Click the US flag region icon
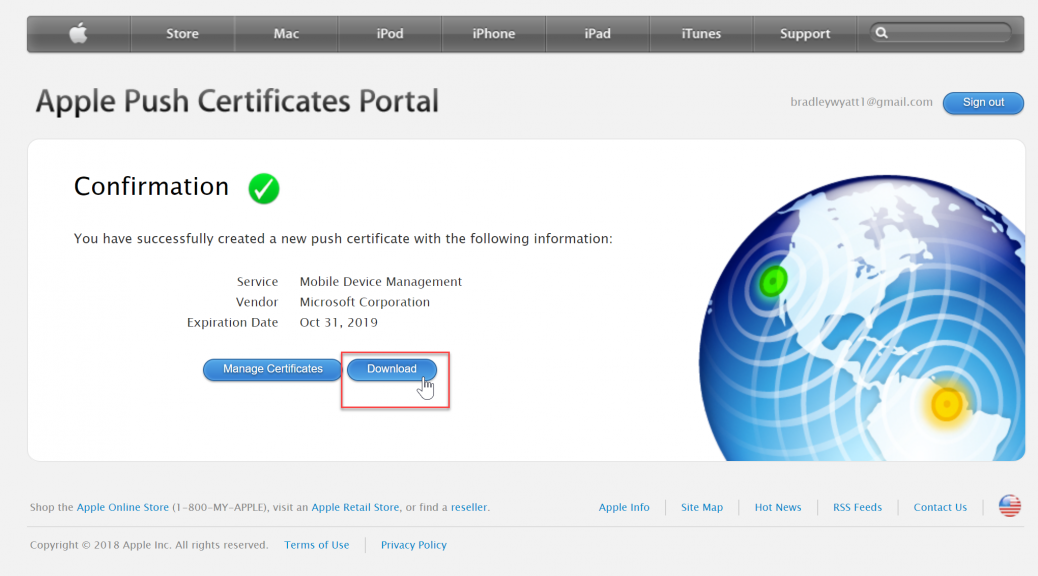 point(1010,506)
